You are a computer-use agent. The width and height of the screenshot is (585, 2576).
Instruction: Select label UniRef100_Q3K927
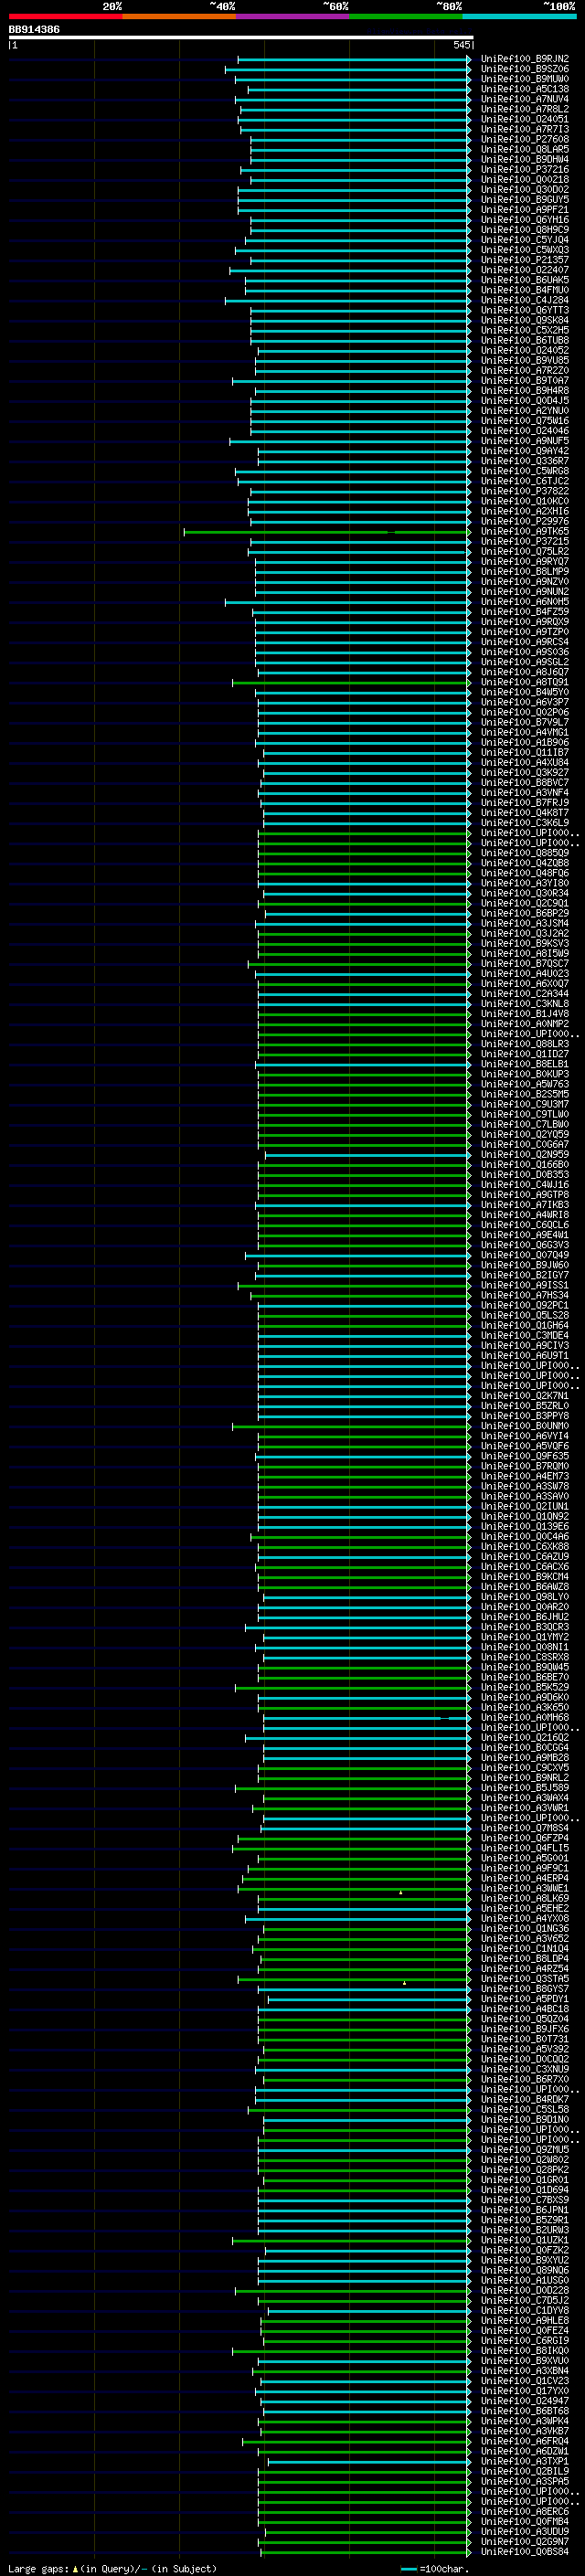pyautogui.click(x=524, y=772)
